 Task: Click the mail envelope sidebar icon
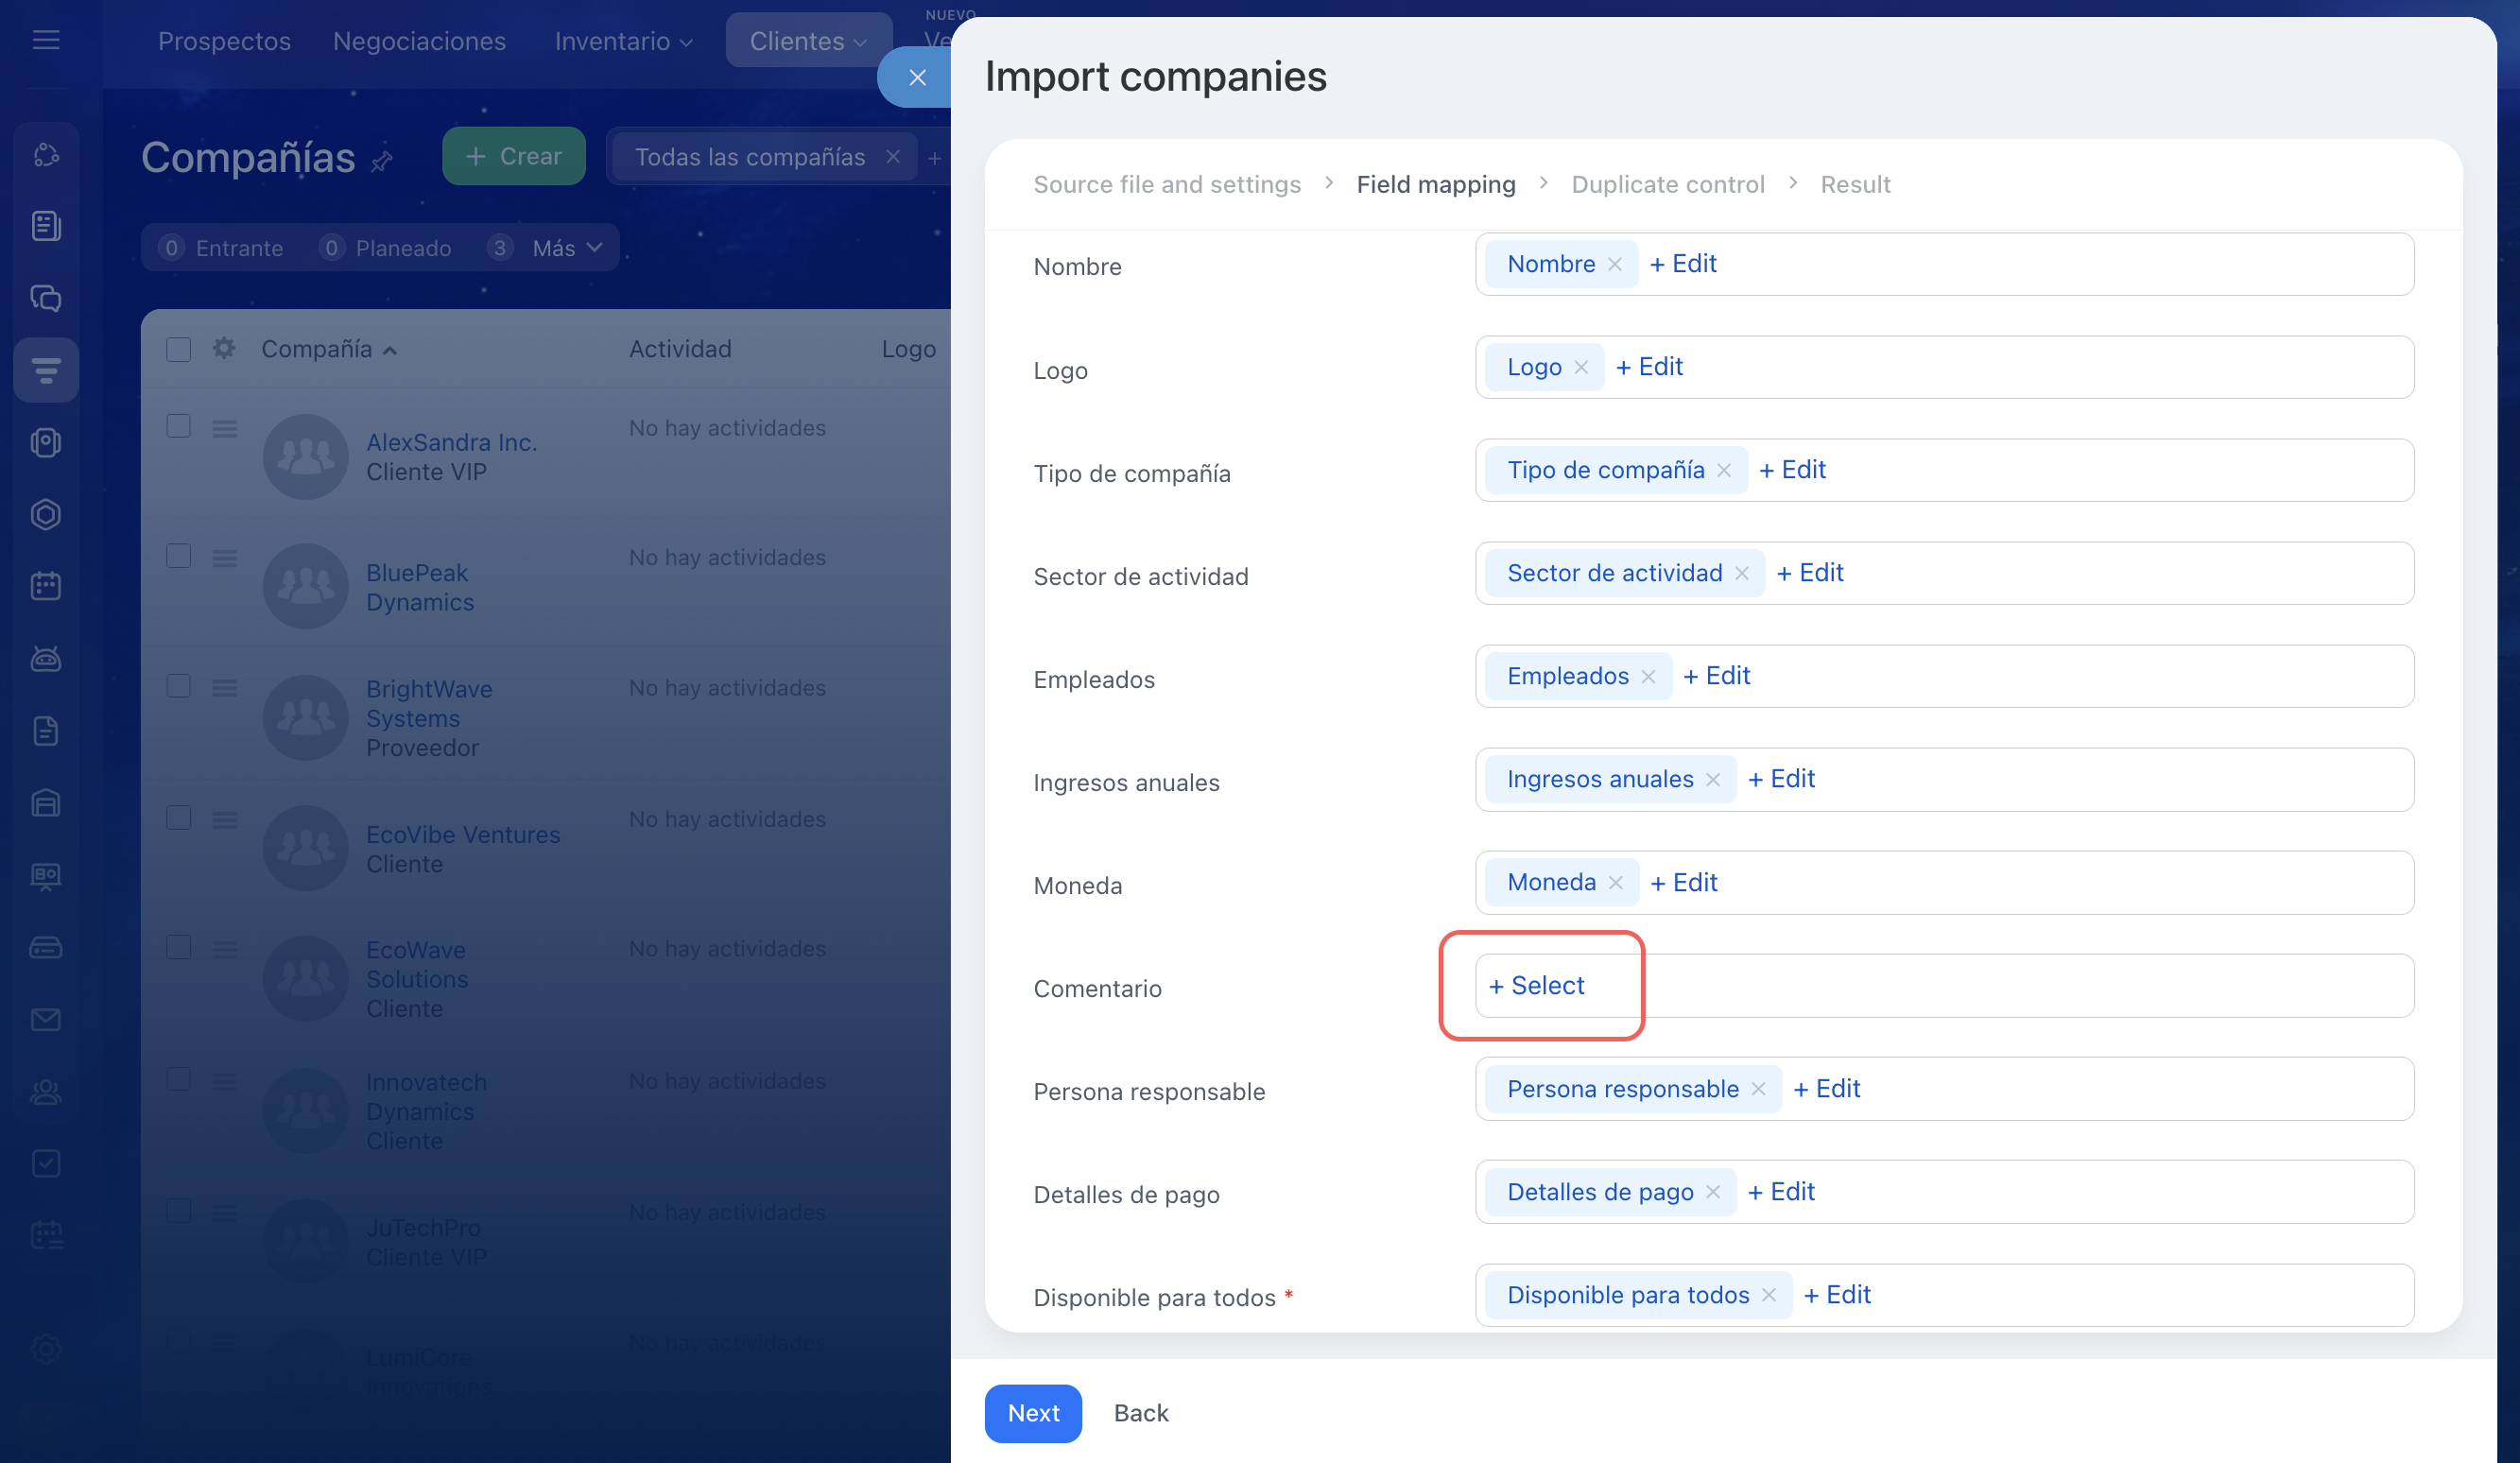(x=46, y=1019)
